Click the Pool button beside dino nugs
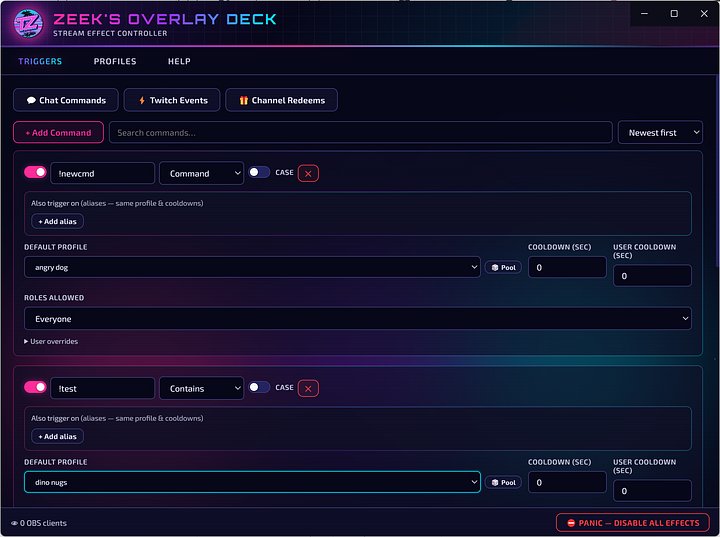The height and width of the screenshot is (537, 720). [x=503, y=482]
